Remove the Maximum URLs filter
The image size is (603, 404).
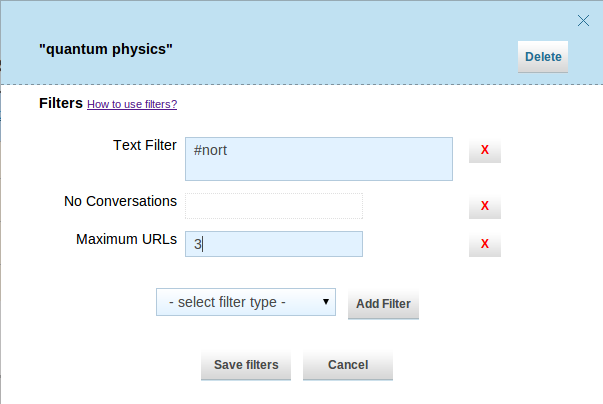[x=485, y=244]
